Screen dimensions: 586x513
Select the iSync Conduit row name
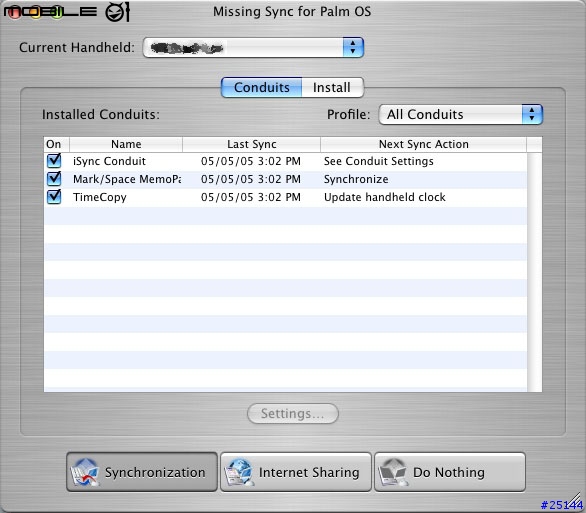[109, 161]
